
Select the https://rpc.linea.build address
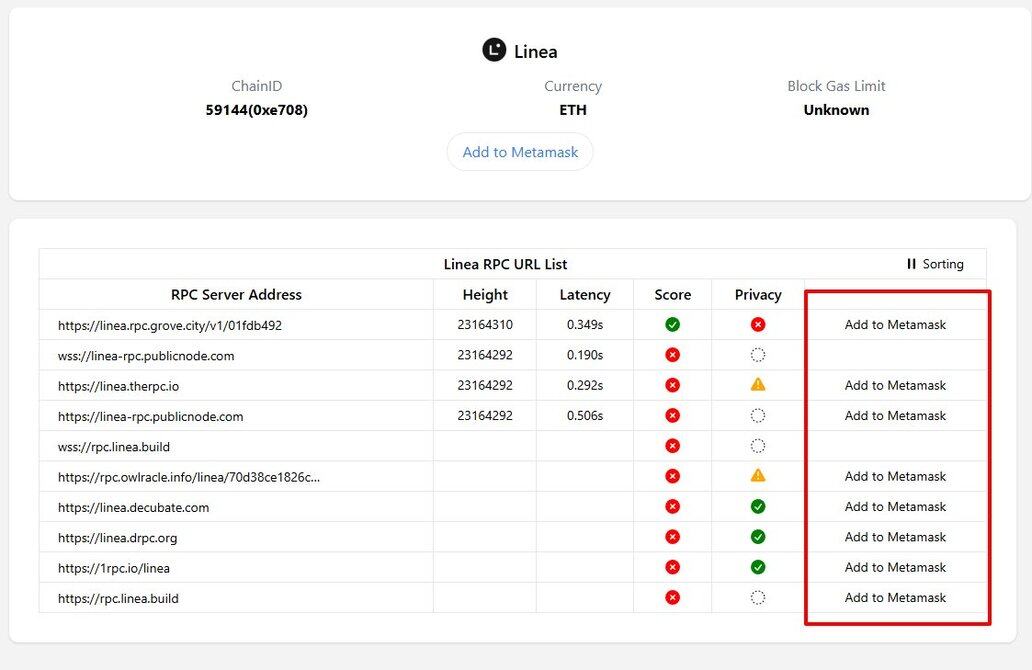(118, 598)
